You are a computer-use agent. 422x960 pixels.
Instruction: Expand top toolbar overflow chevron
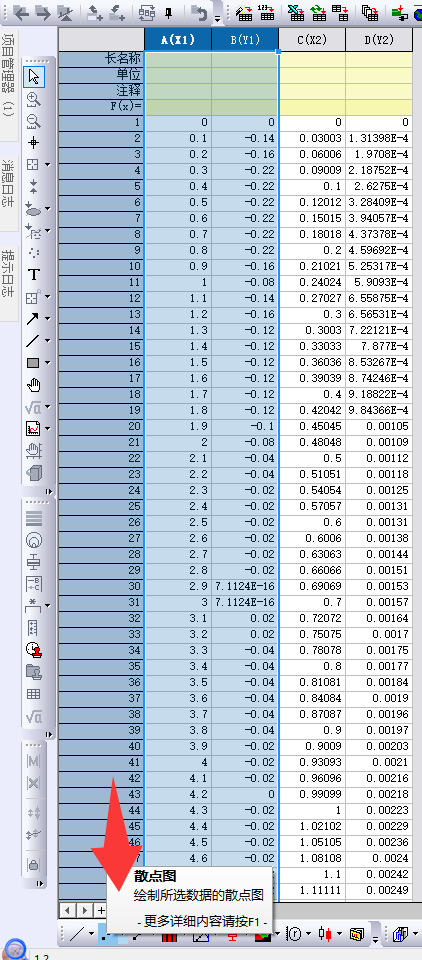(x=217, y=18)
